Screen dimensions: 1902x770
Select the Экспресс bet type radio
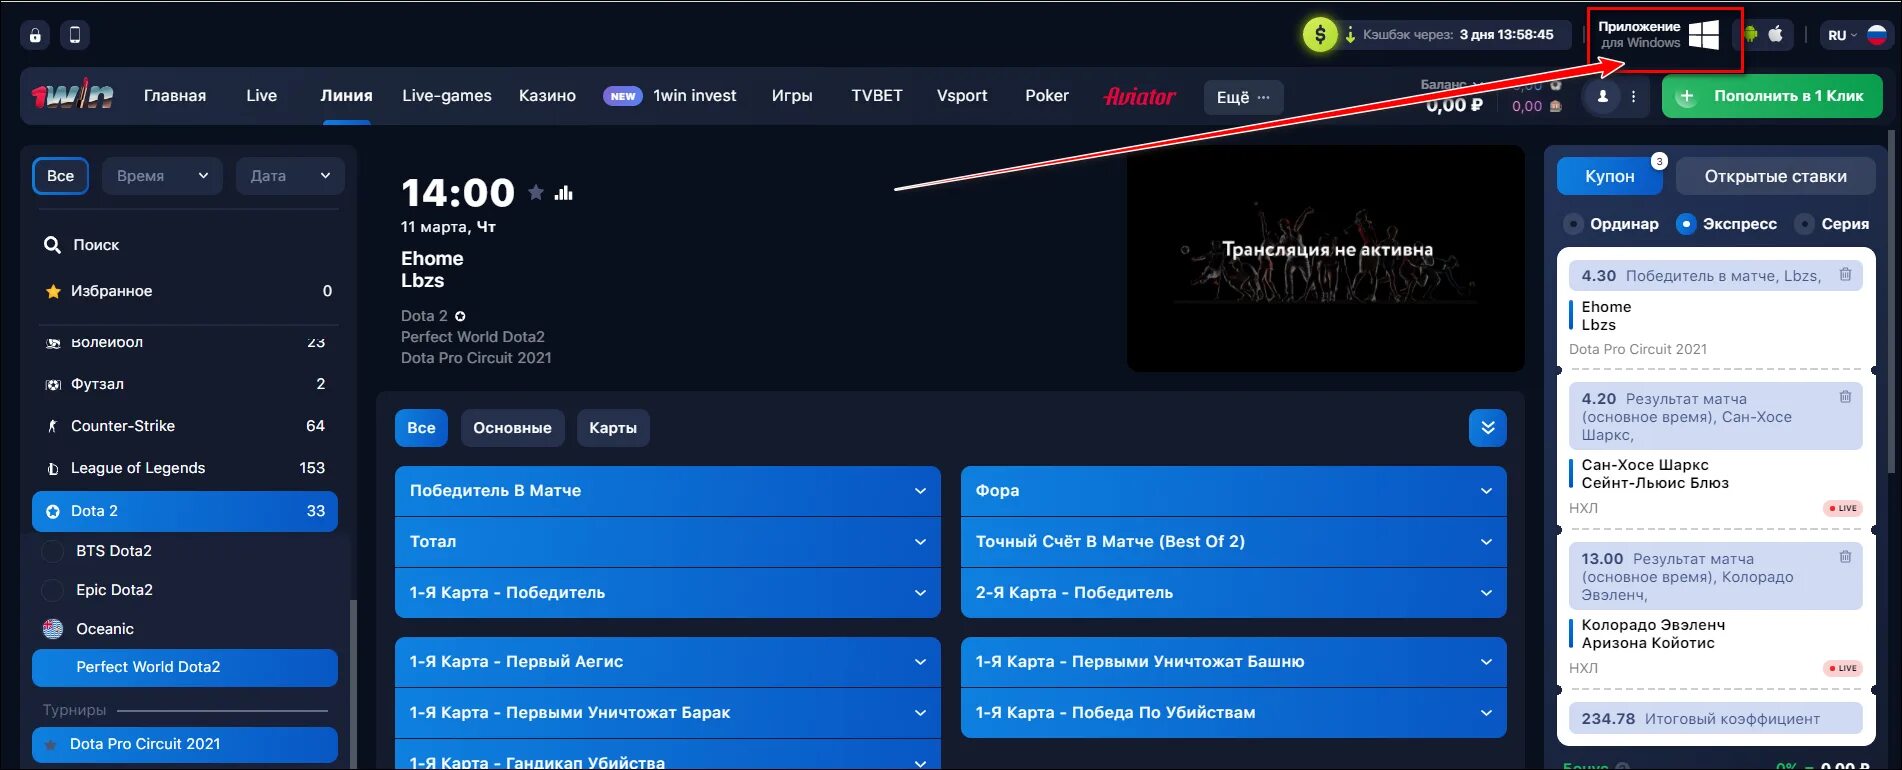click(1686, 224)
